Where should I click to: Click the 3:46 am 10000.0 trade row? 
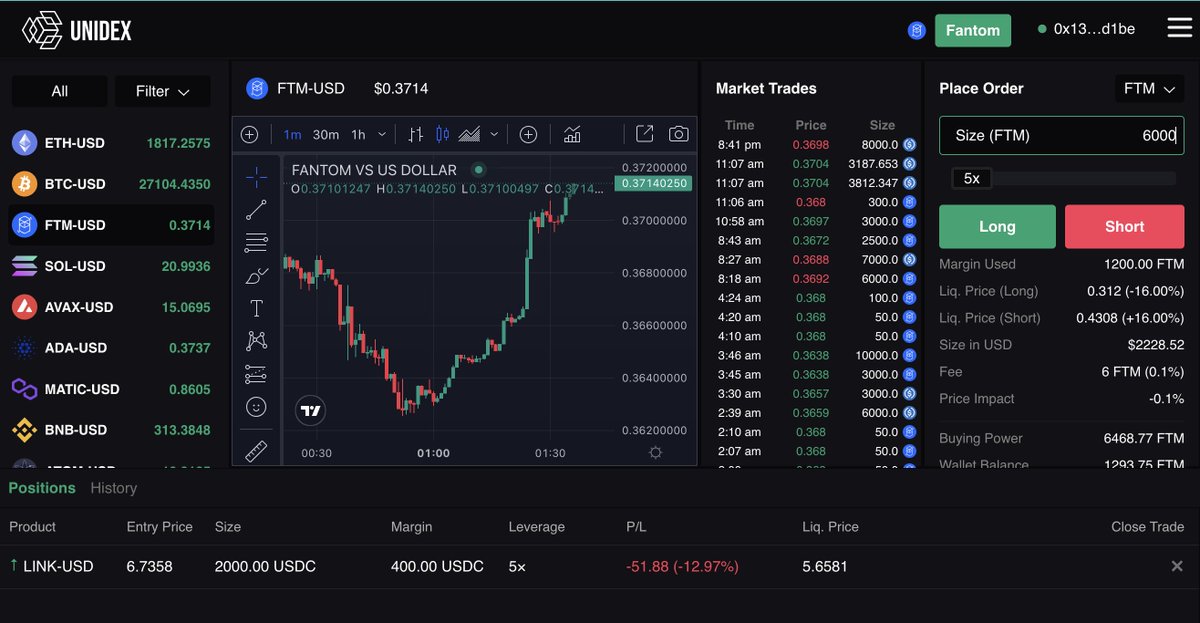tap(817, 355)
